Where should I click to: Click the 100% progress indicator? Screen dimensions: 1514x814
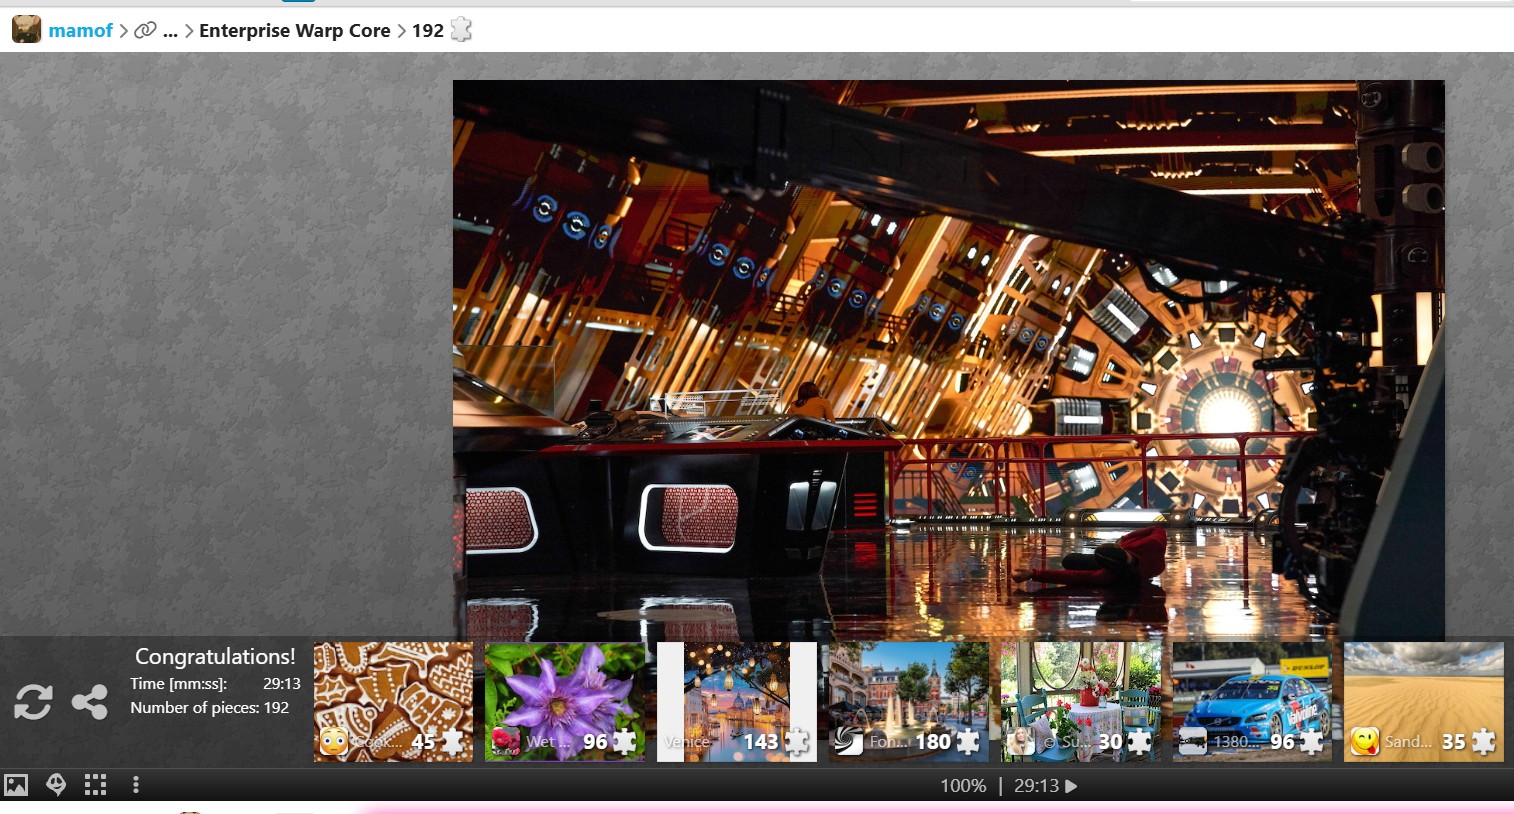click(962, 786)
